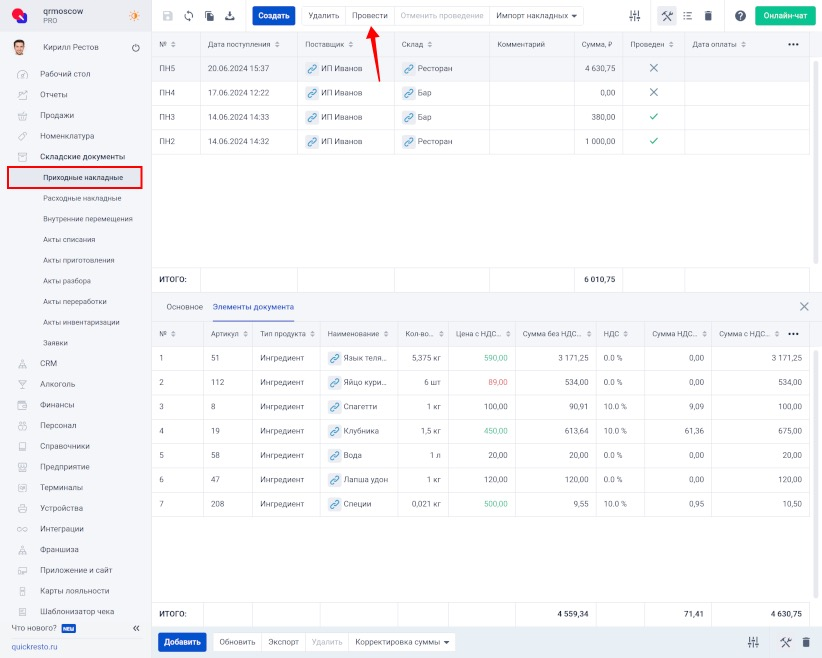822x658 pixels.
Task: Click the Создать button
Action: coord(274,16)
